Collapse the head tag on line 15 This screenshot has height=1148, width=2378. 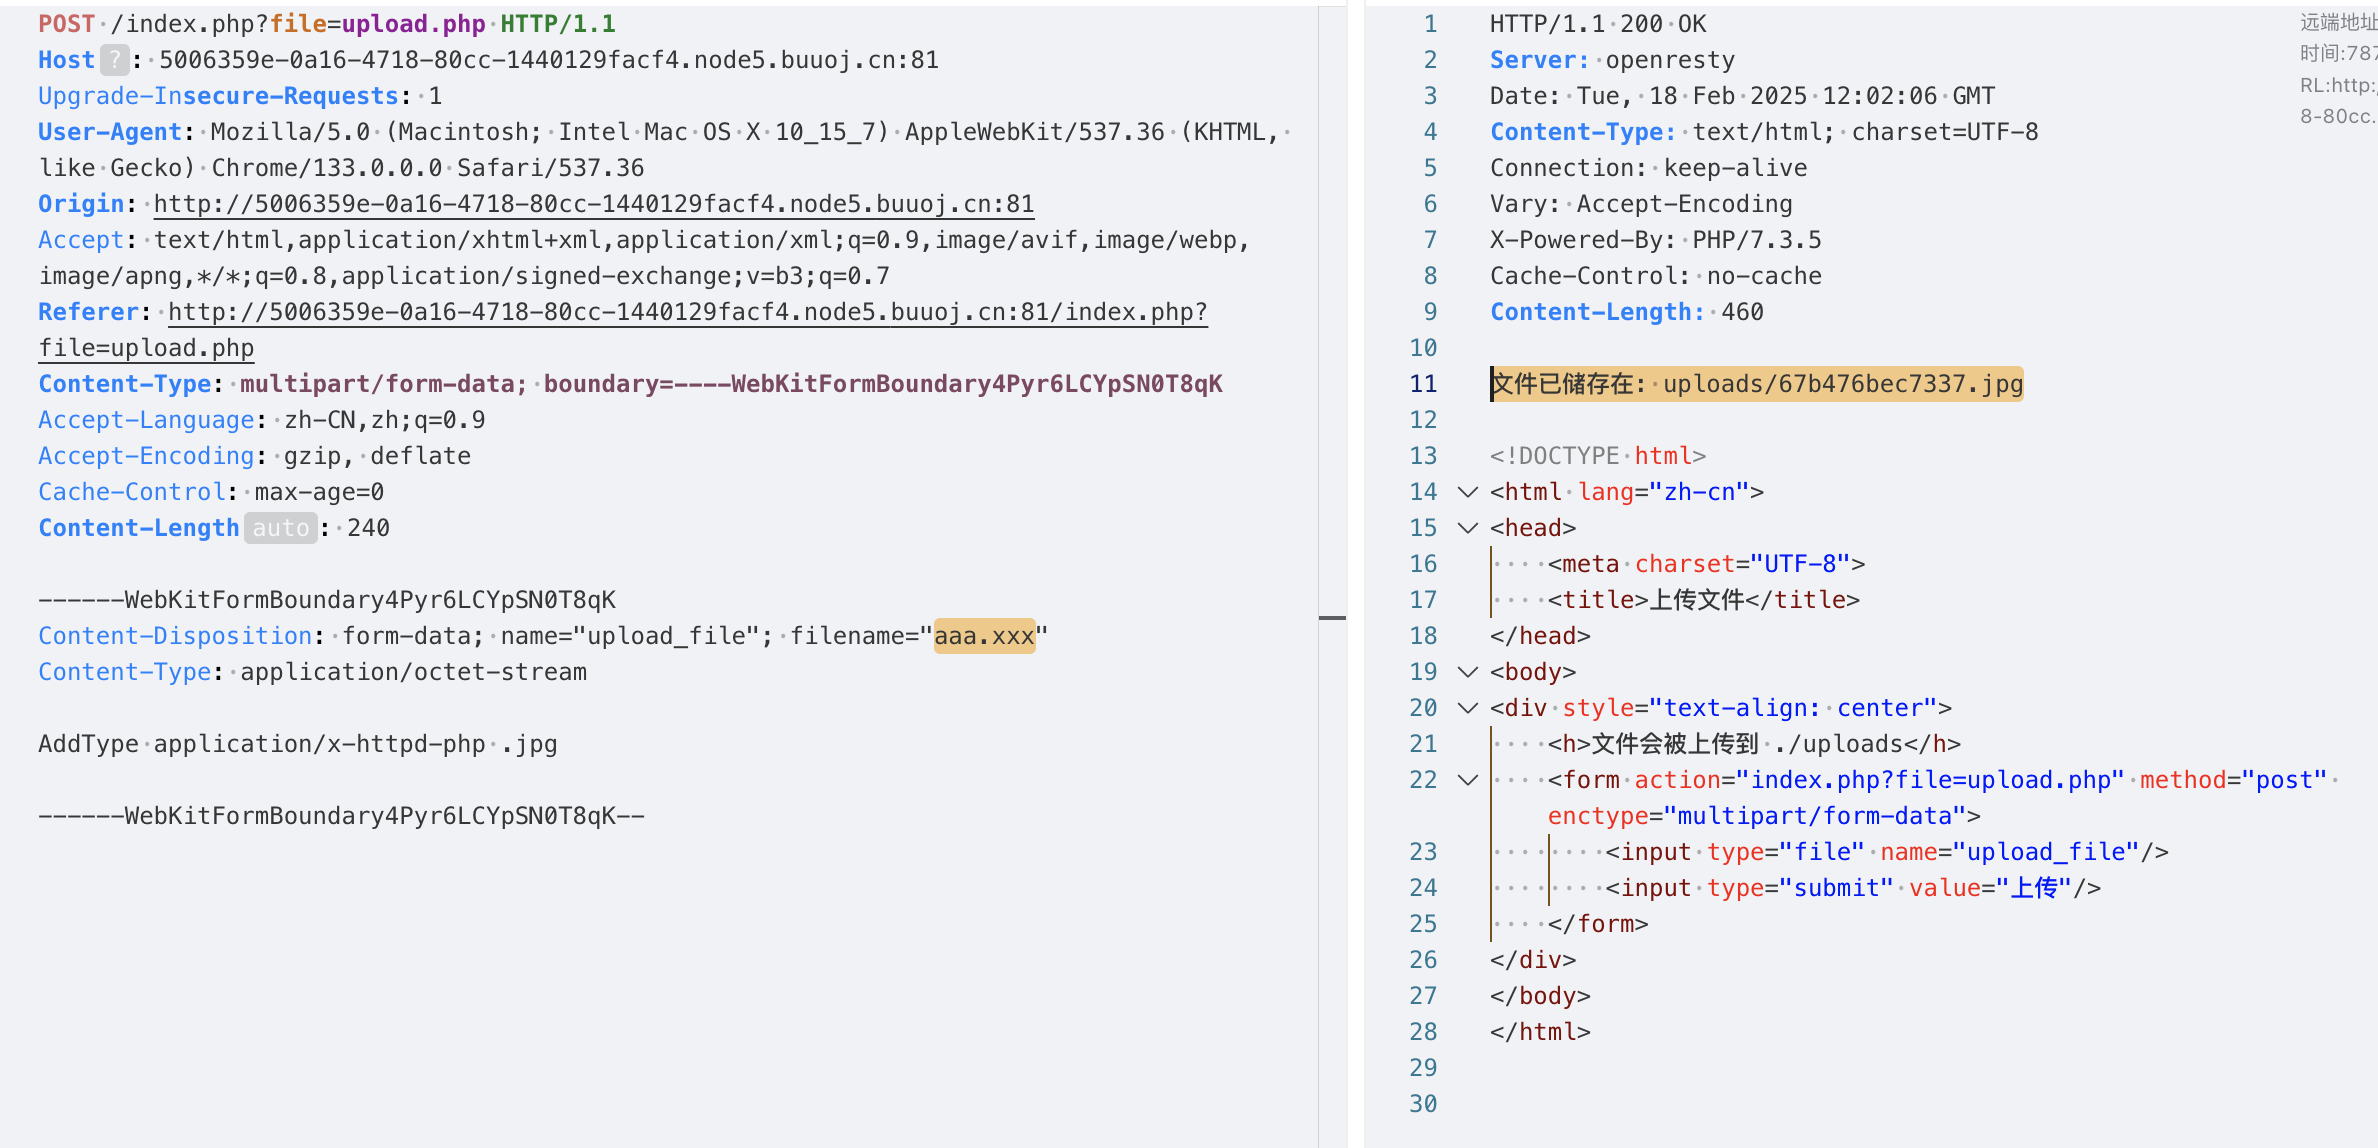pos(1467,528)
